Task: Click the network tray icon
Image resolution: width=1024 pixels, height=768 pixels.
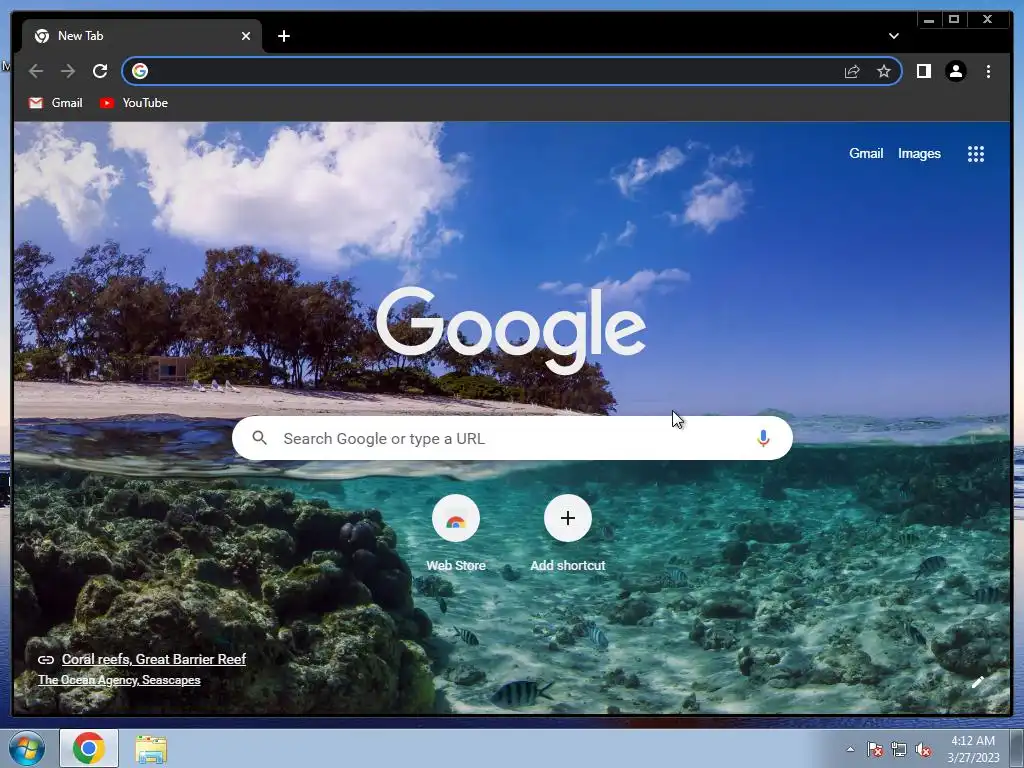Action: coord(899,750)
